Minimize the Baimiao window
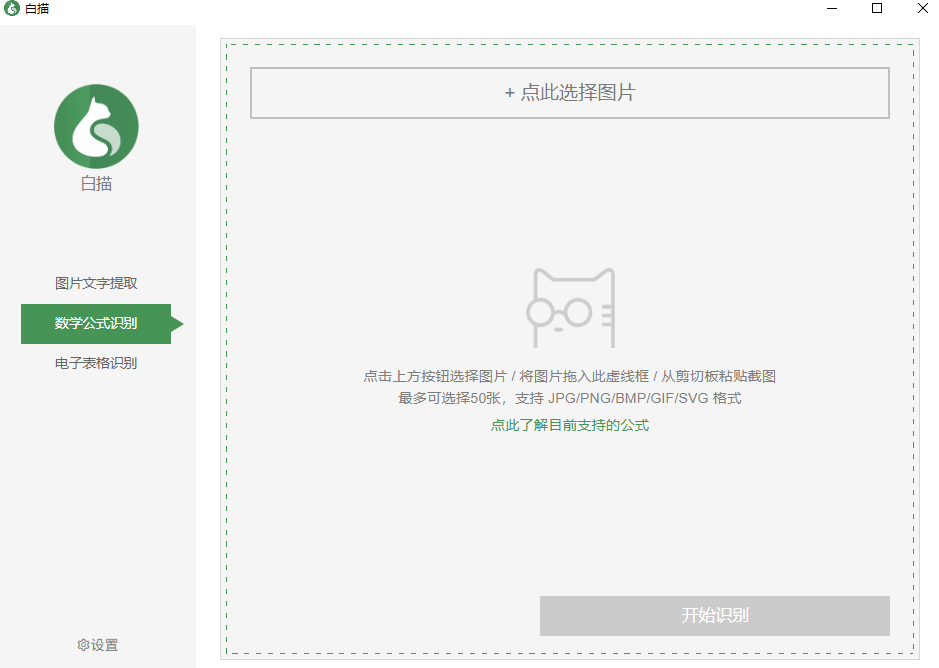Screen dimensions: 939x668 pyautogui.click(x=832, y=8)
